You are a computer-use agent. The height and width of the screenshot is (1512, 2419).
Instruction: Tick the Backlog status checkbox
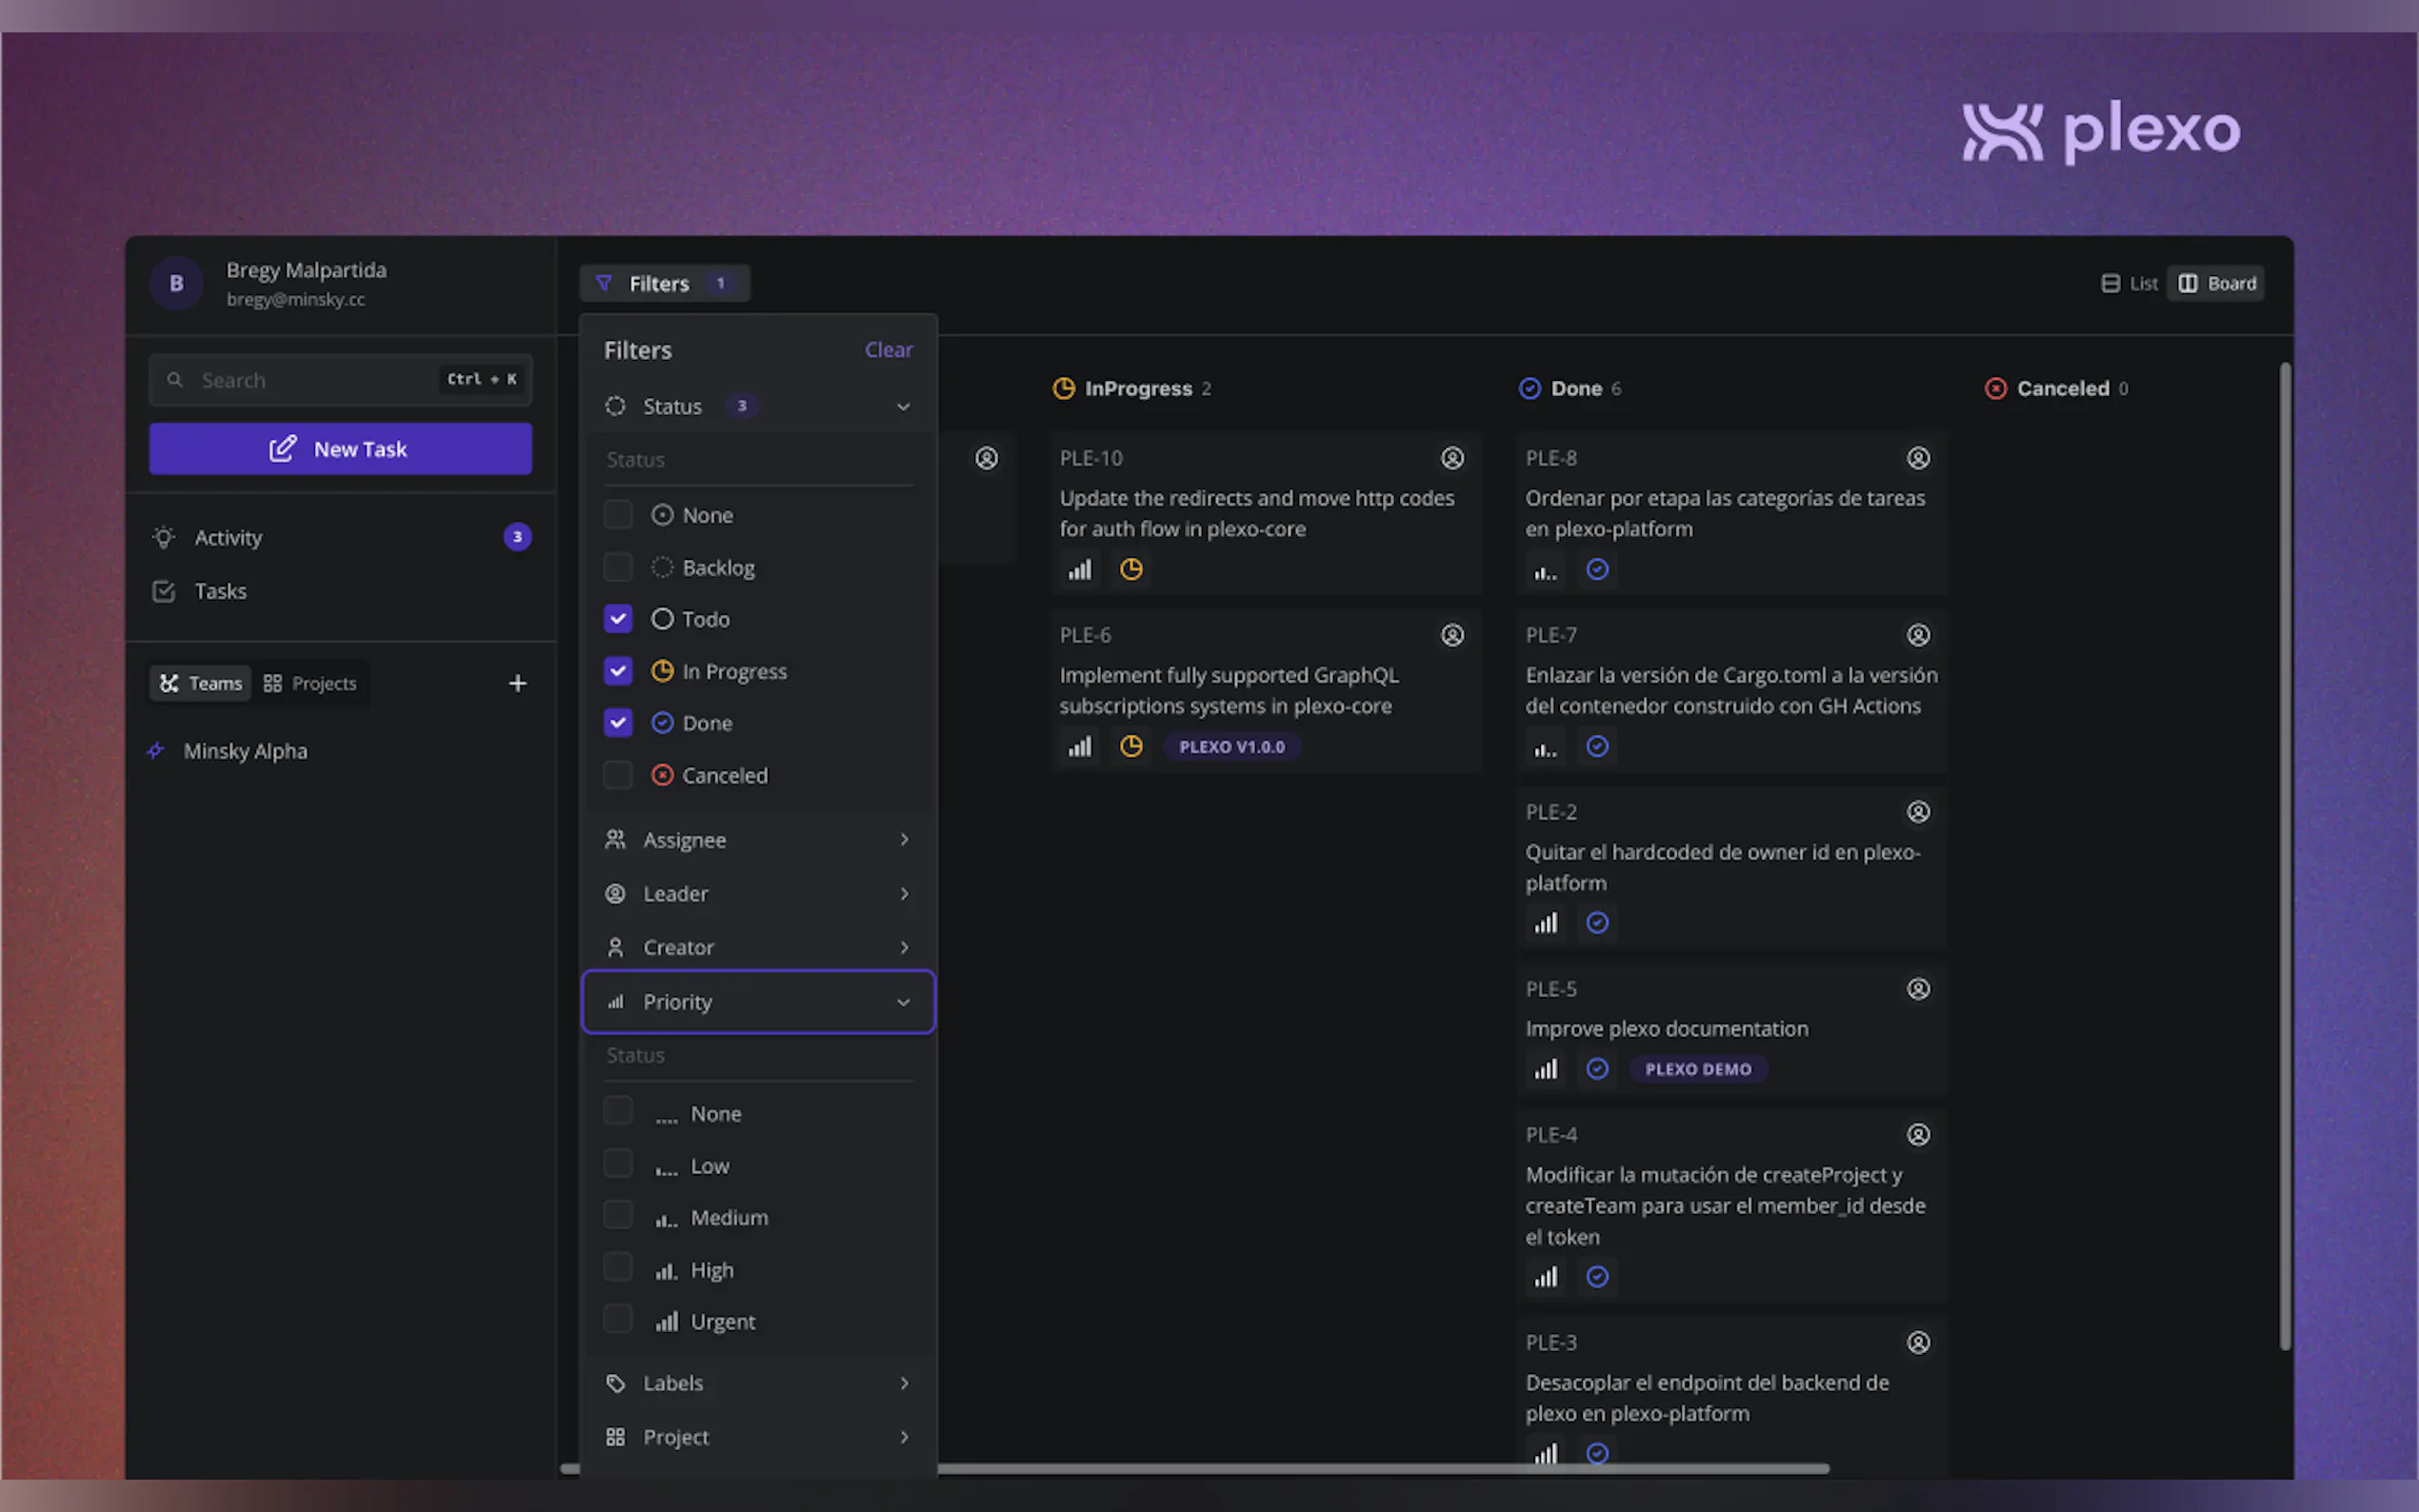(618, 567)
